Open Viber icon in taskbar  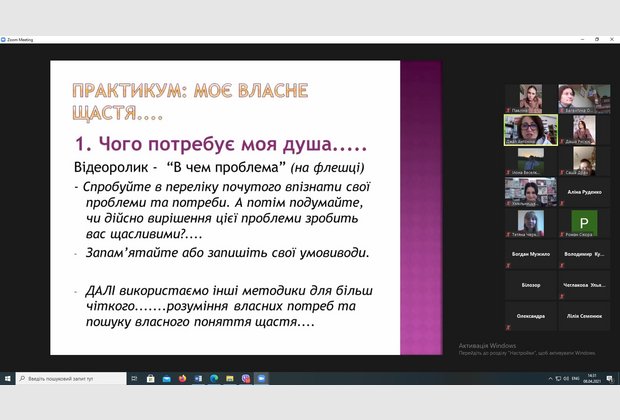[246, 378]
